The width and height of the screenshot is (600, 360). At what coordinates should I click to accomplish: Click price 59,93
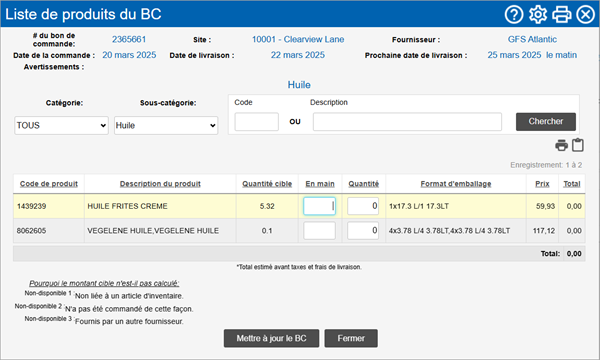tap(545, 206)
